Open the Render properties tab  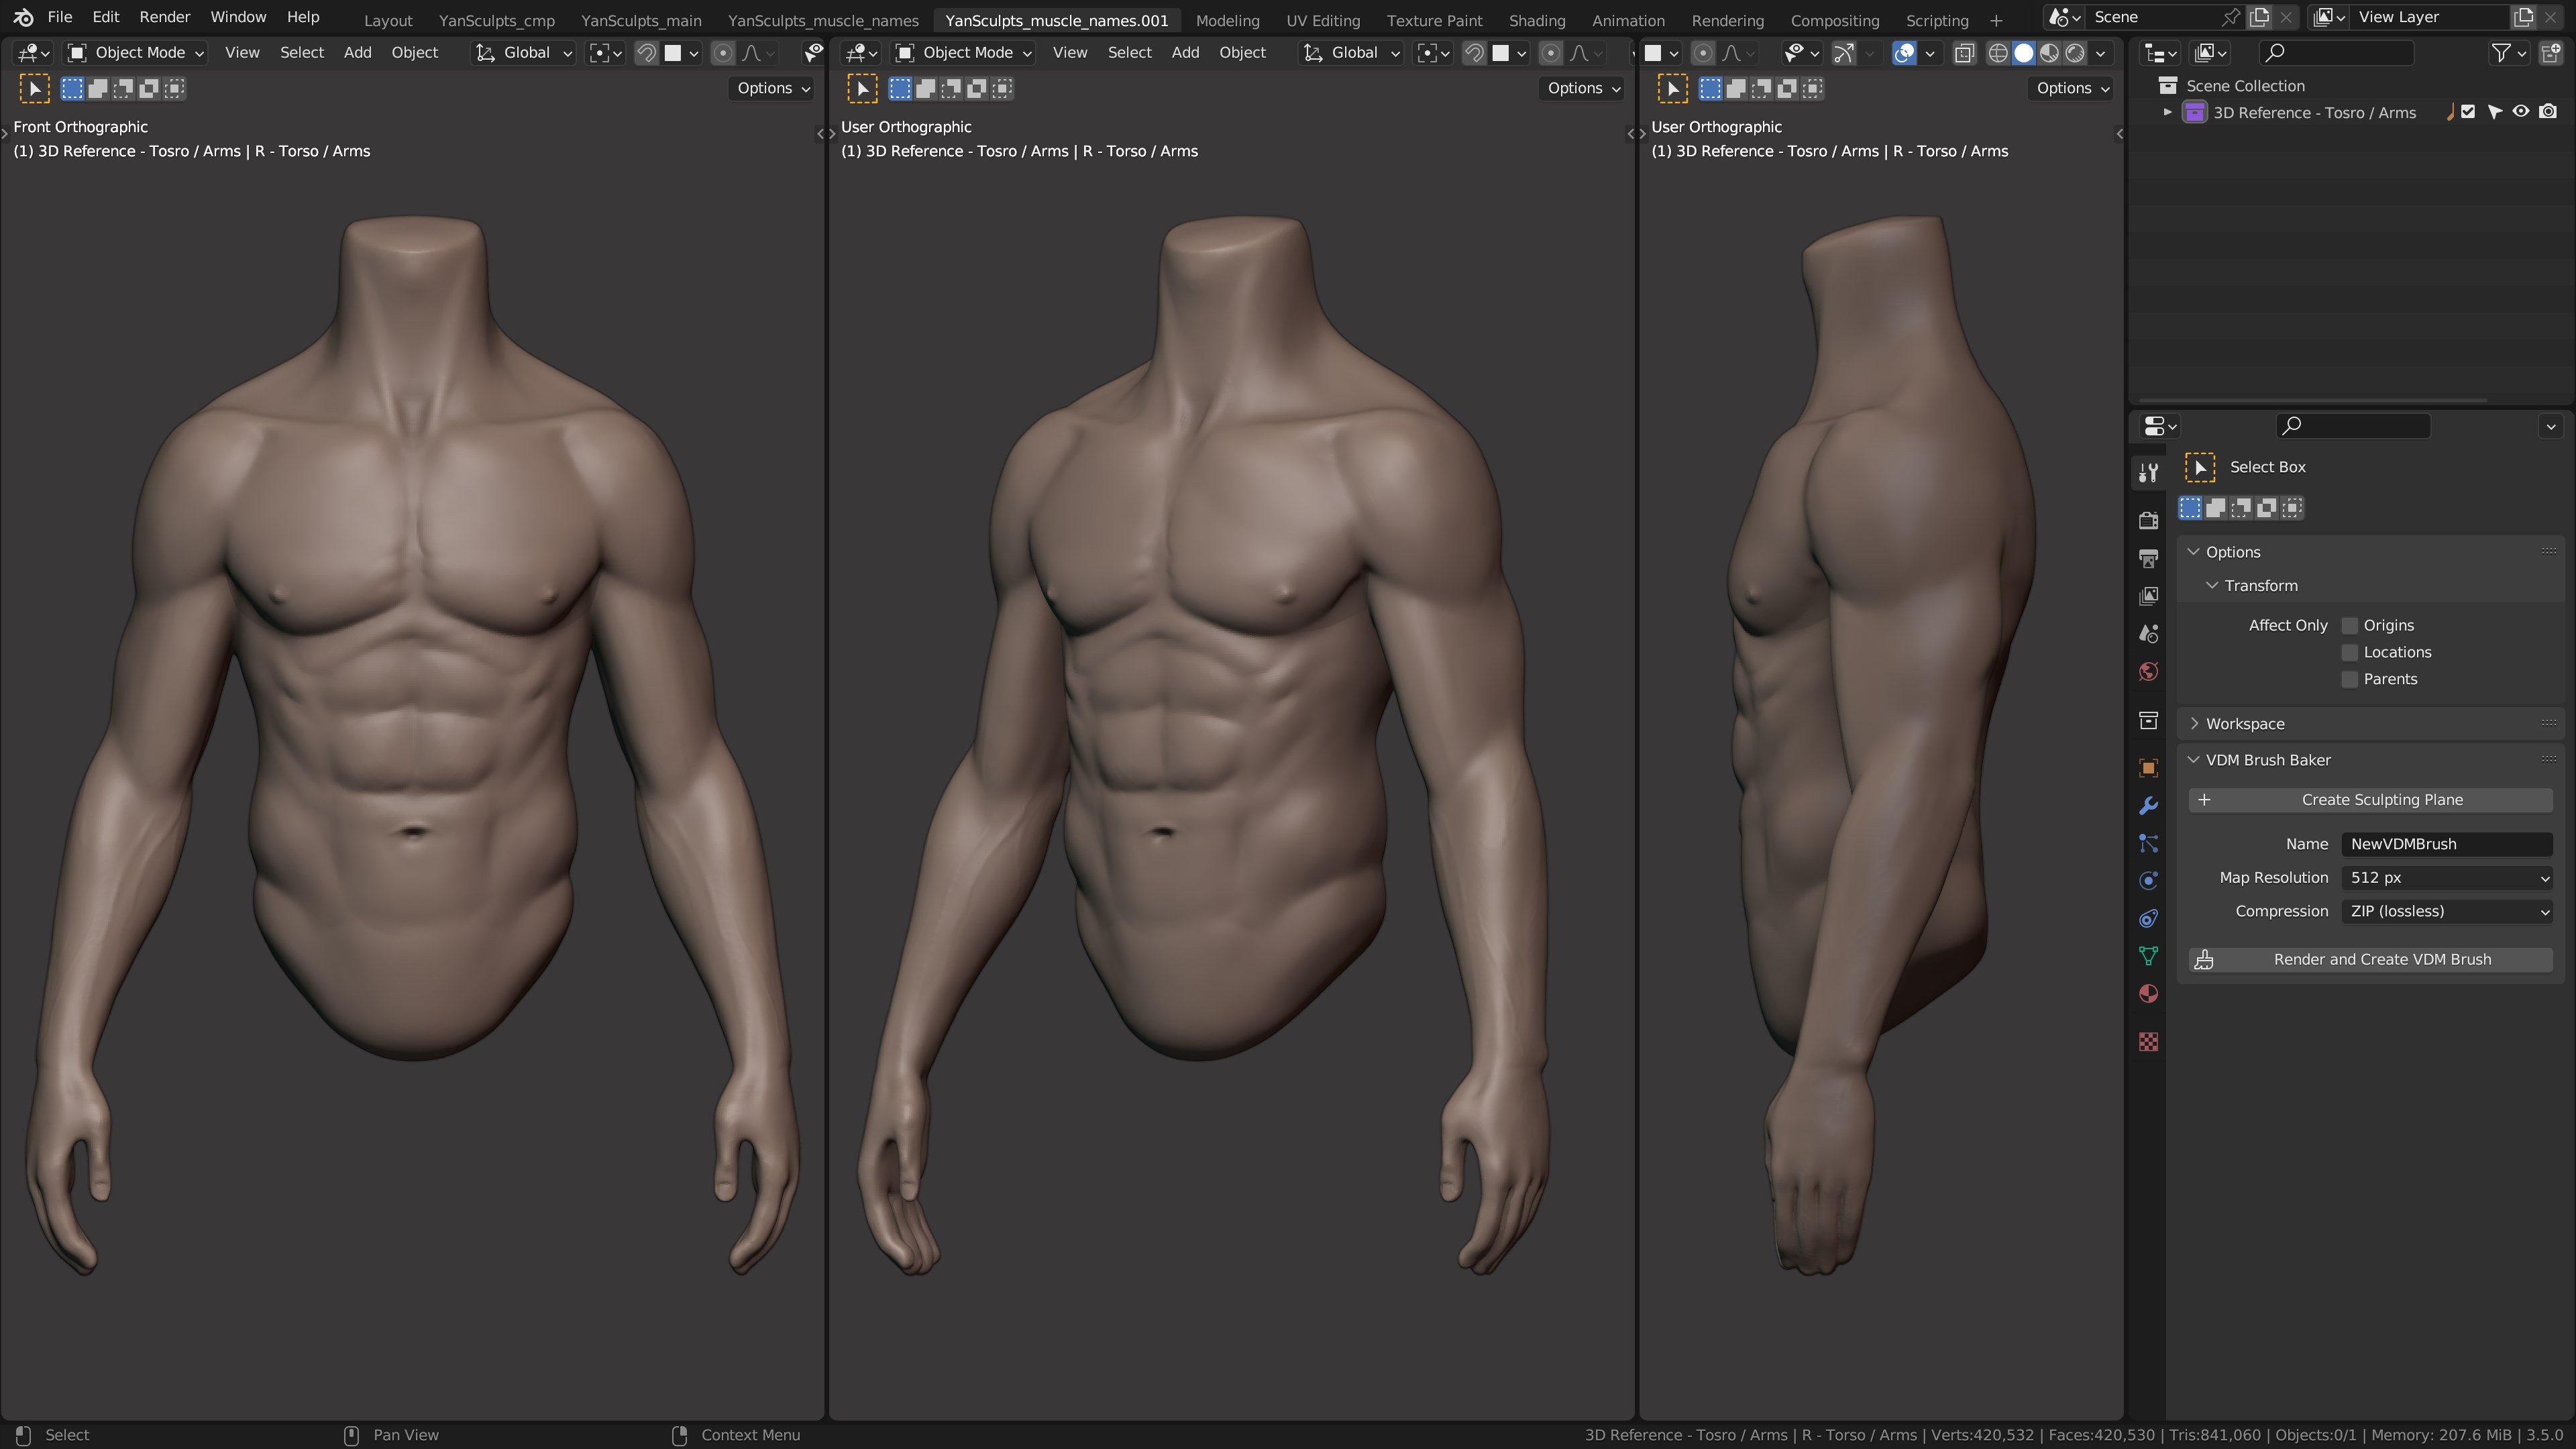tap(2148, 520)
